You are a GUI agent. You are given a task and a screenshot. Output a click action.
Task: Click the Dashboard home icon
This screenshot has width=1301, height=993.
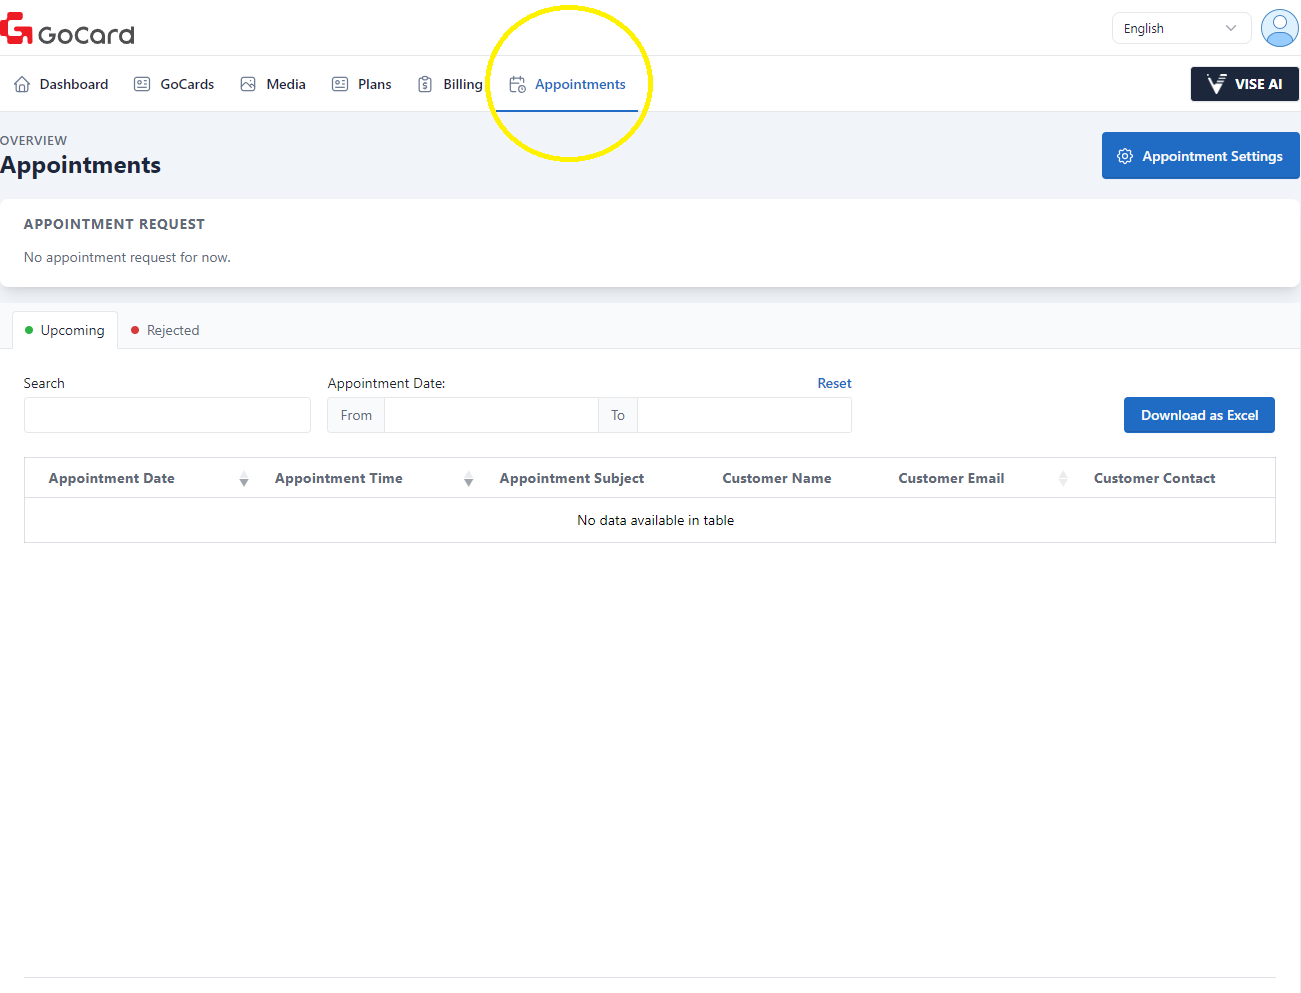pyautogui.click(x=22, y=84)
